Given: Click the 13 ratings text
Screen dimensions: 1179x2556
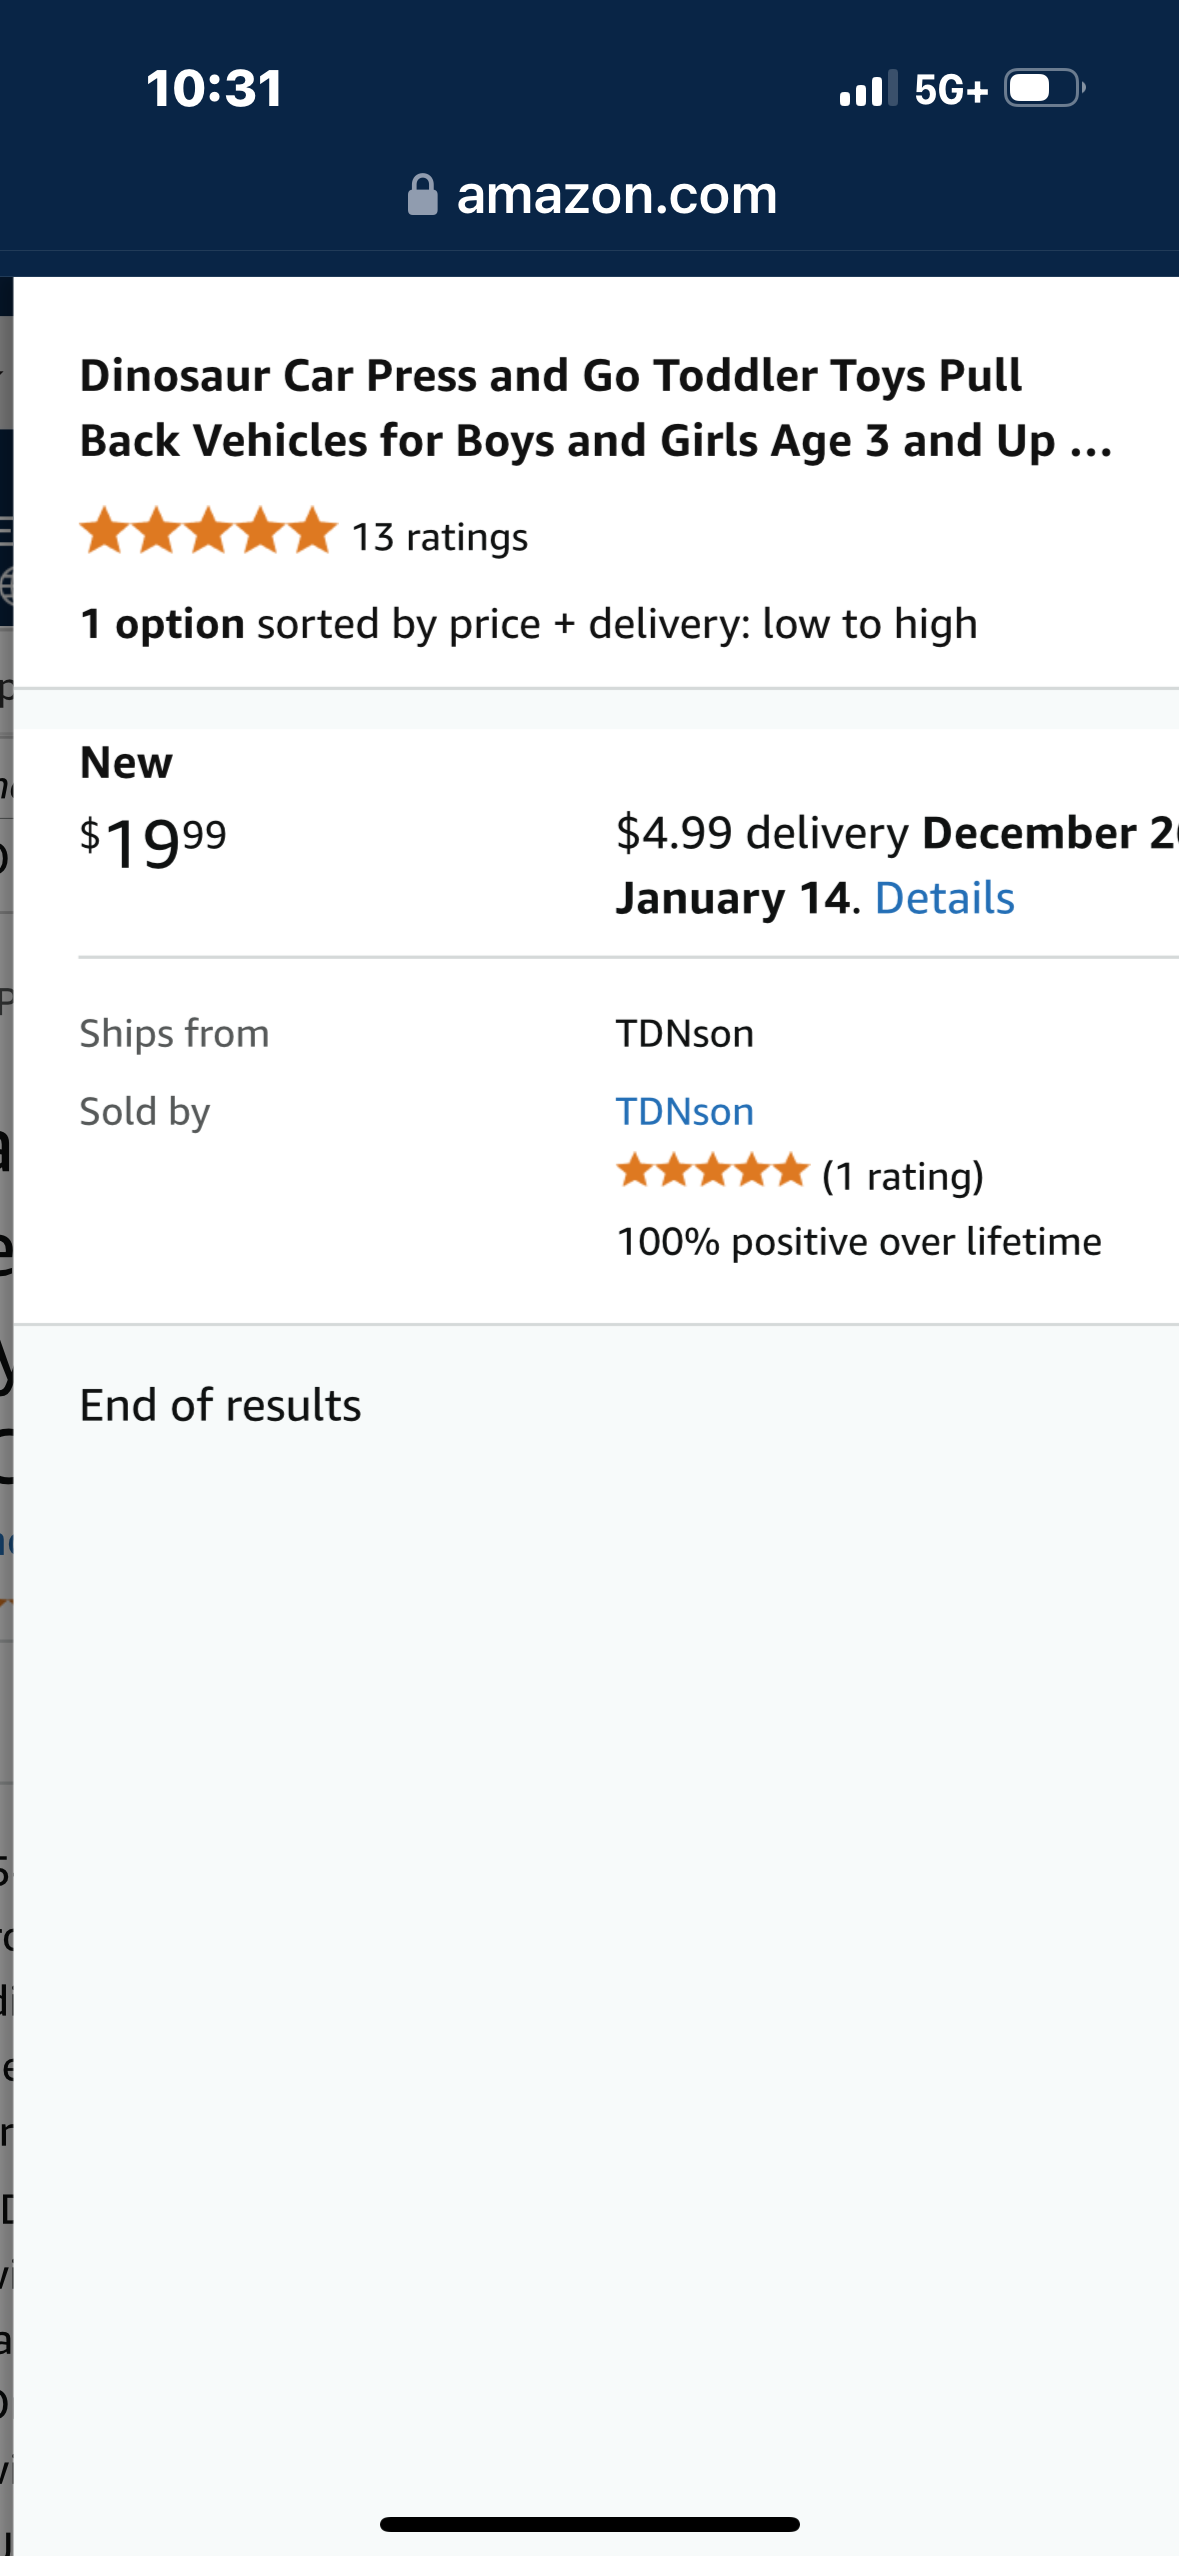Looking at the screenshot, I should click(440, 538).
